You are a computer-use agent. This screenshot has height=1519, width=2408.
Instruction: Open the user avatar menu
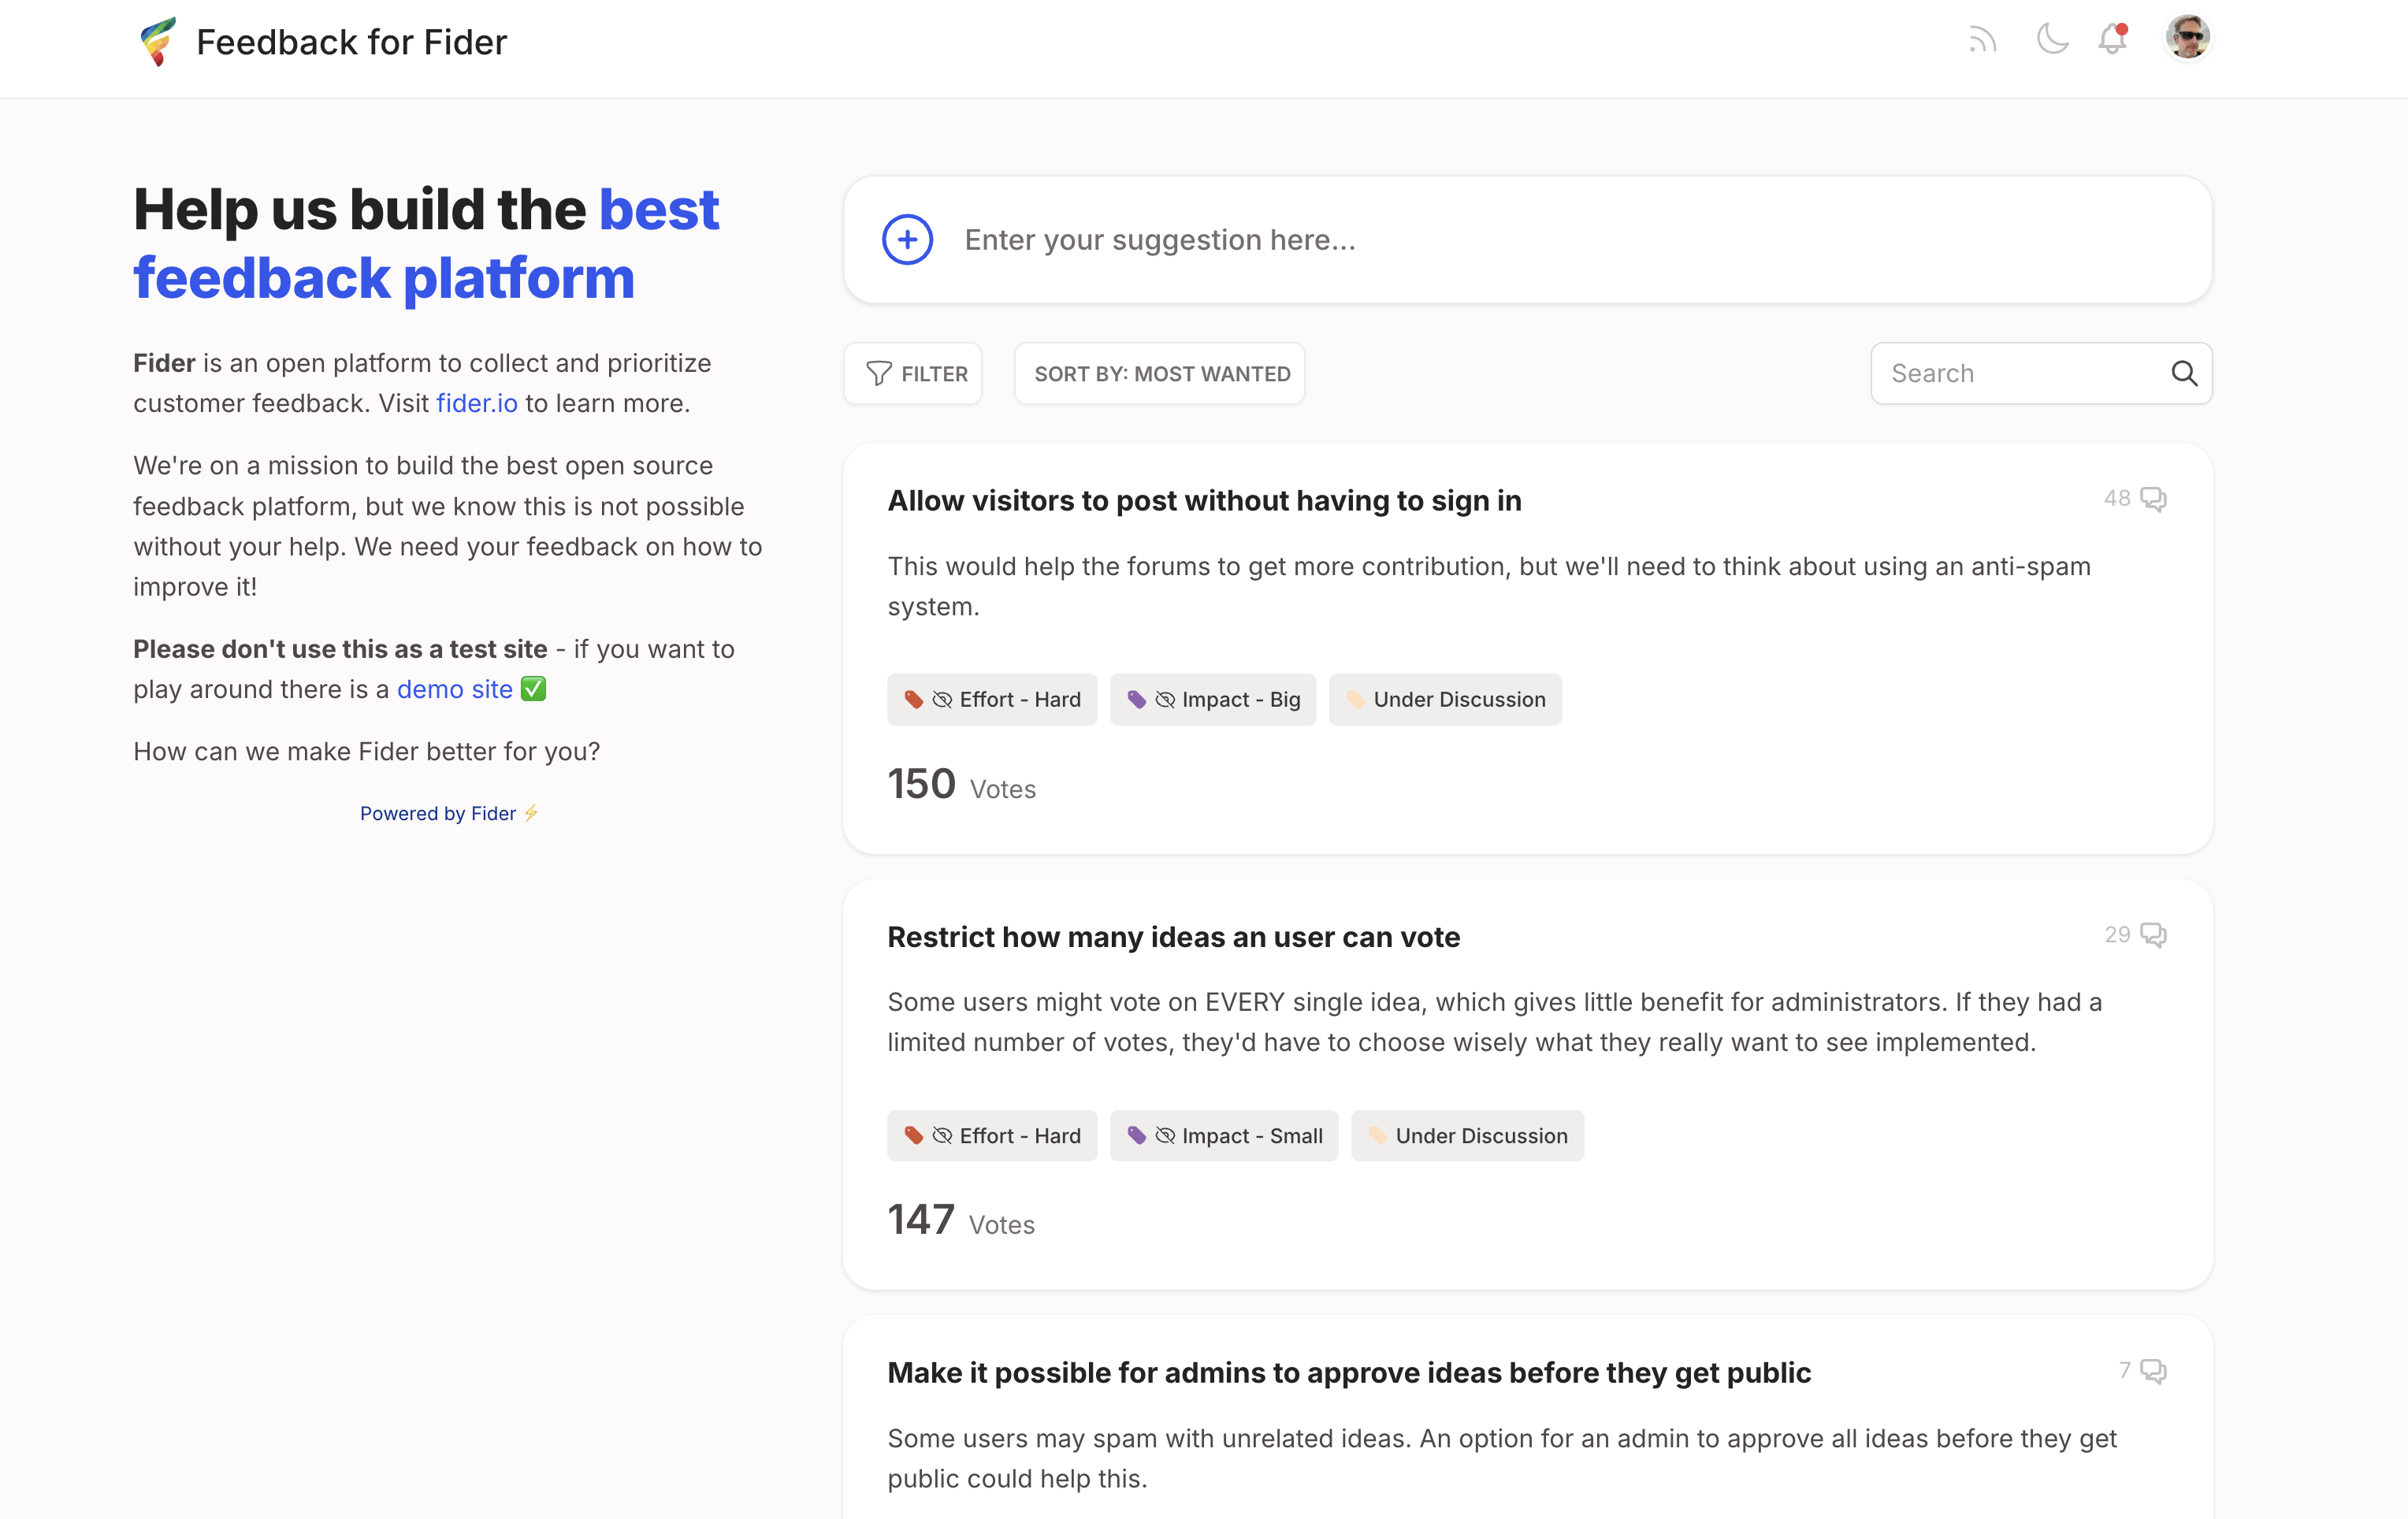point(2187,38)
